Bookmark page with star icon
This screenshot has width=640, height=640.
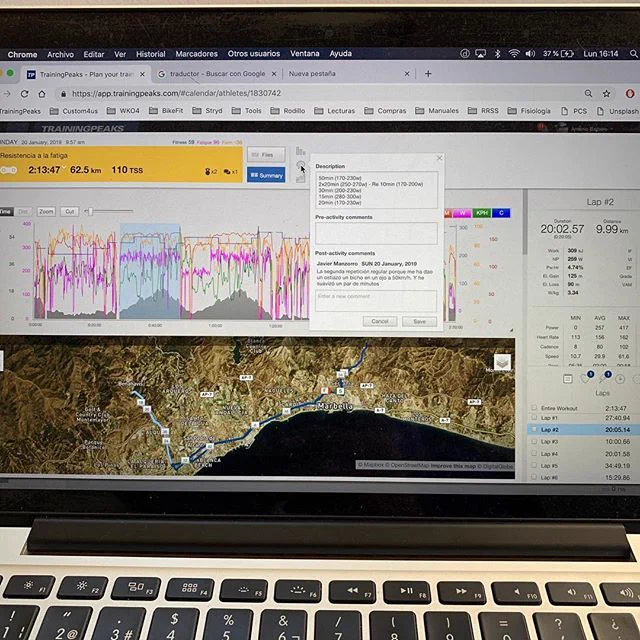click(607, 94)
